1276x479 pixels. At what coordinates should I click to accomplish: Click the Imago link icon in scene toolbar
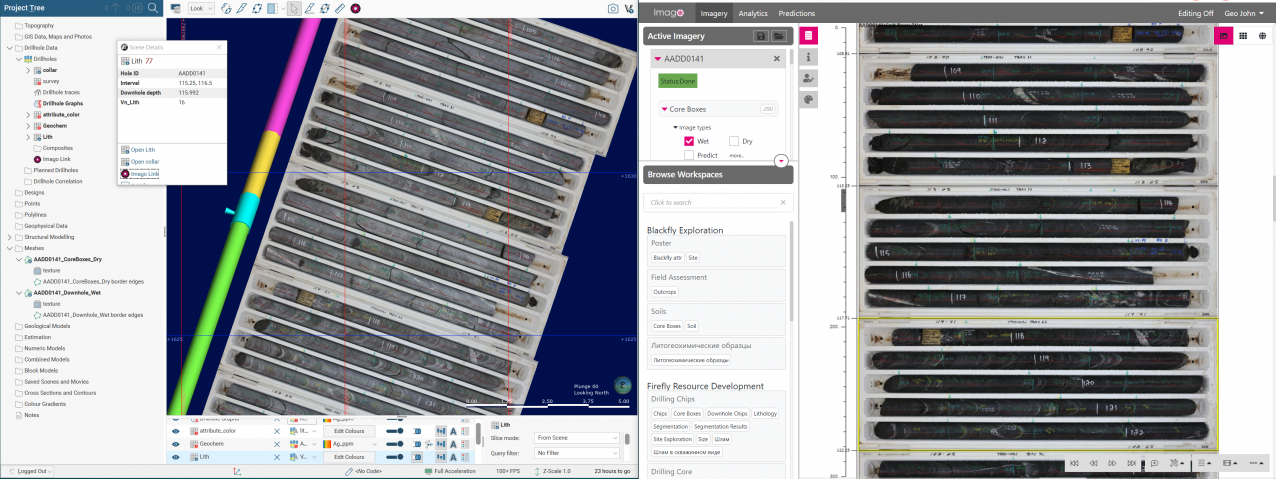[x=357, y=9]
